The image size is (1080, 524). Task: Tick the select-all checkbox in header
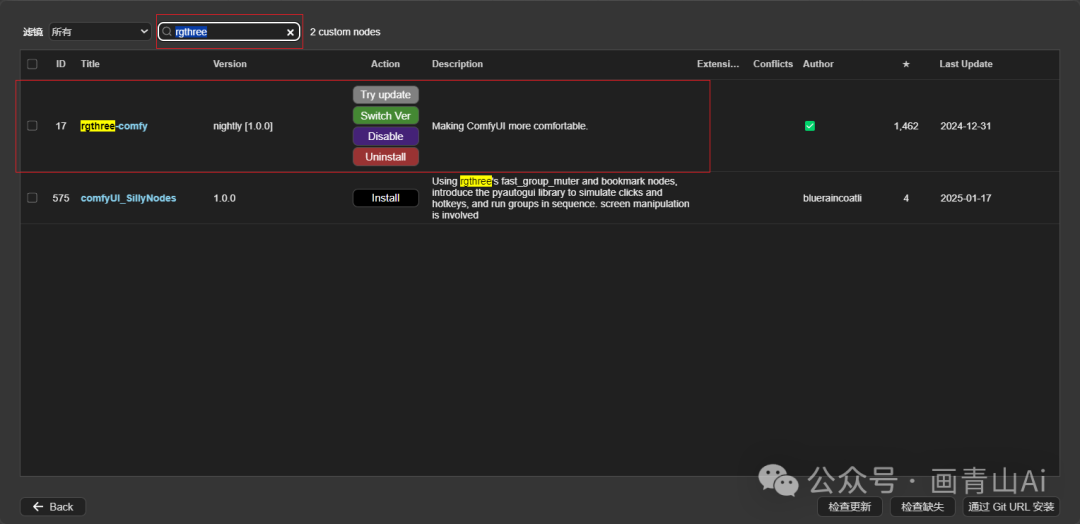32,64
